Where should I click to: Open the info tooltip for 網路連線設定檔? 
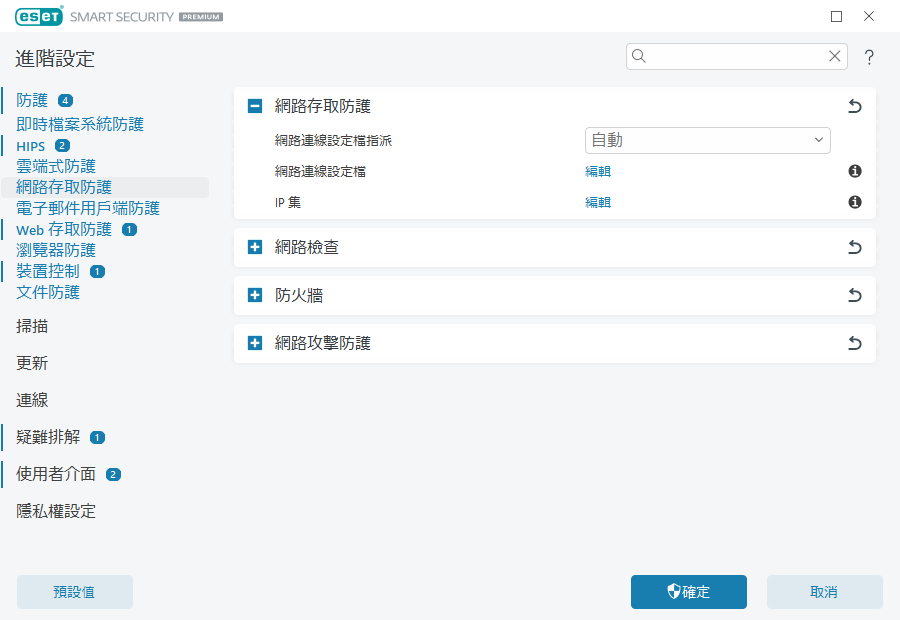point(854,171)
